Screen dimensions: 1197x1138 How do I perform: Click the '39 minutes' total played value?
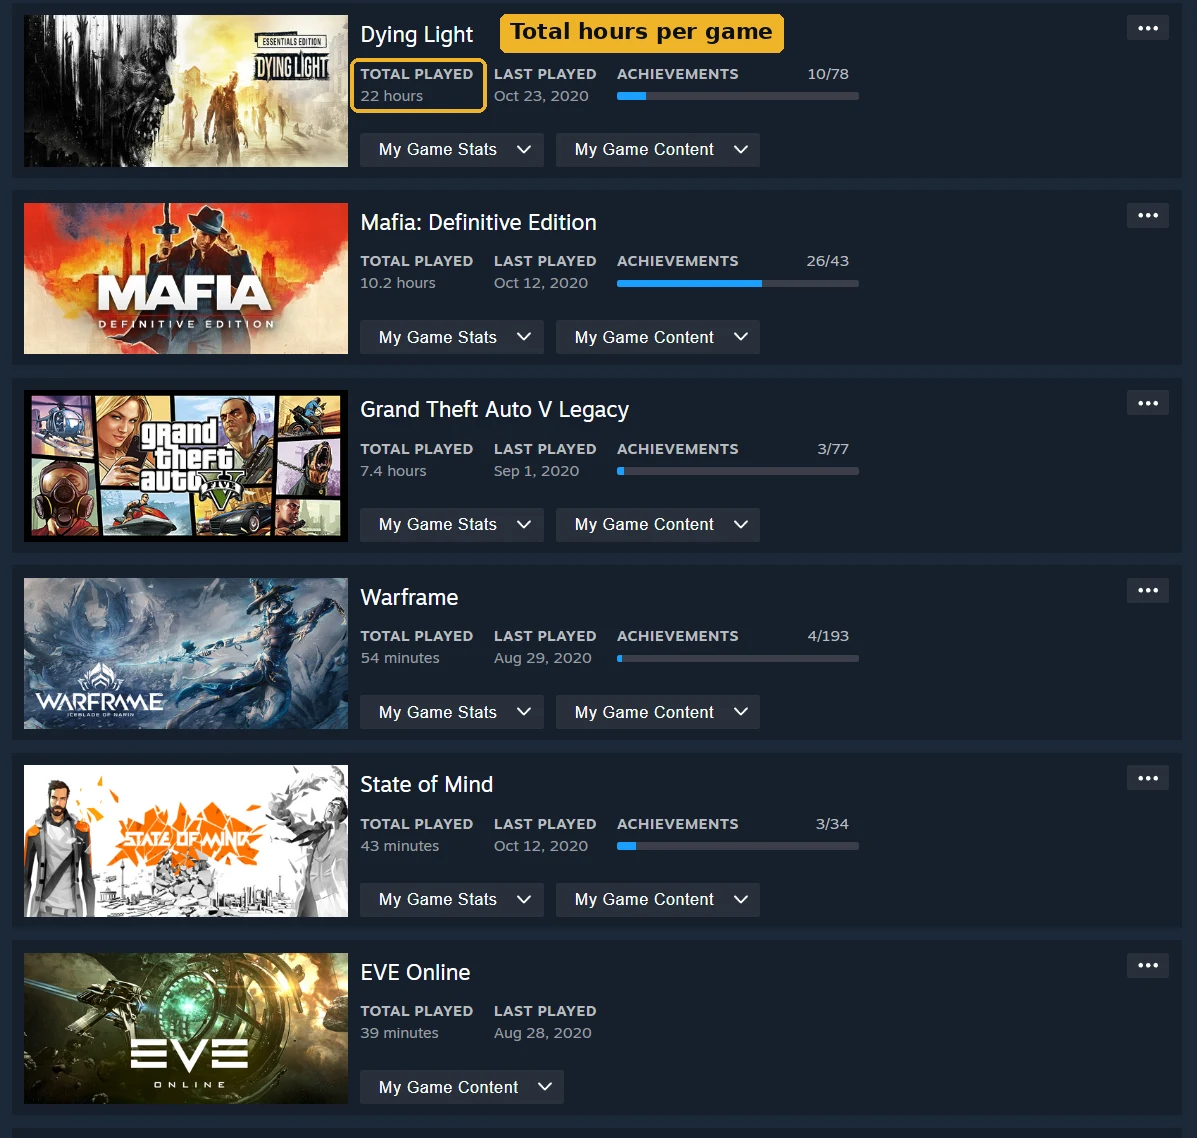[x=399, y=1033]
